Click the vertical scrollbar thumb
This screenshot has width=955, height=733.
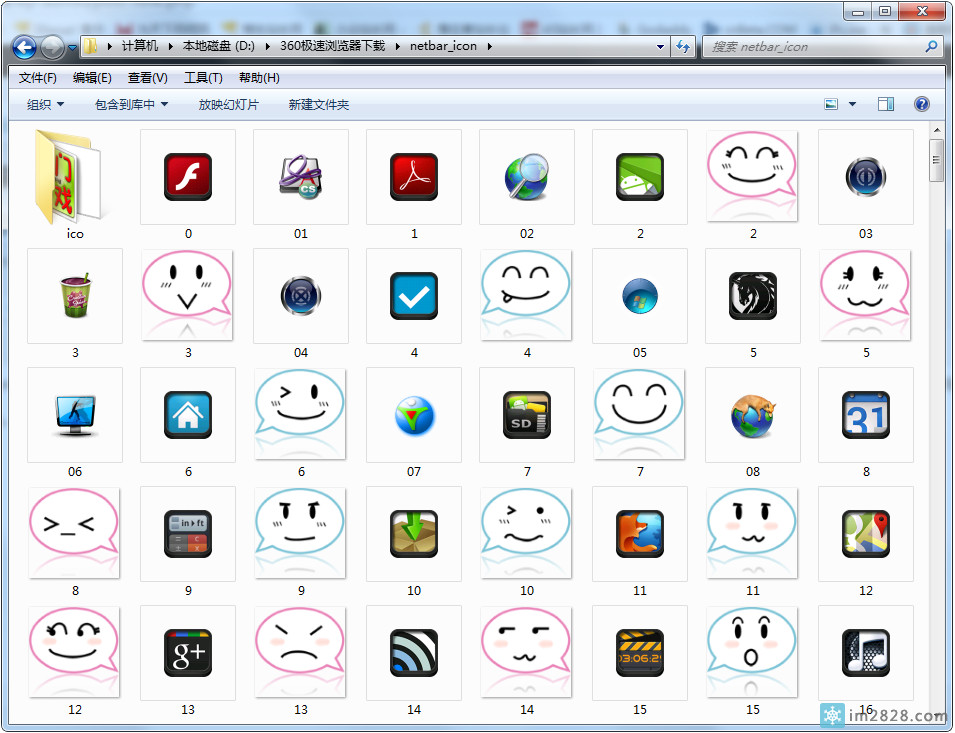937,160
